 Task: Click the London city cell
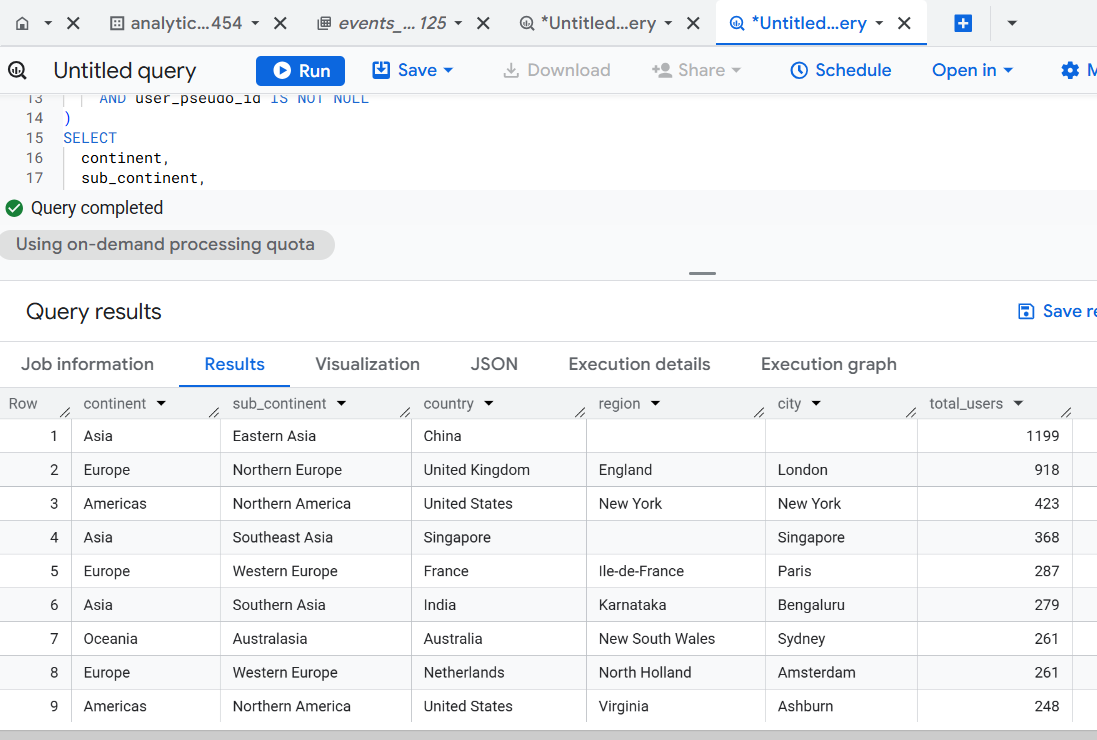(x=803, y=470)
